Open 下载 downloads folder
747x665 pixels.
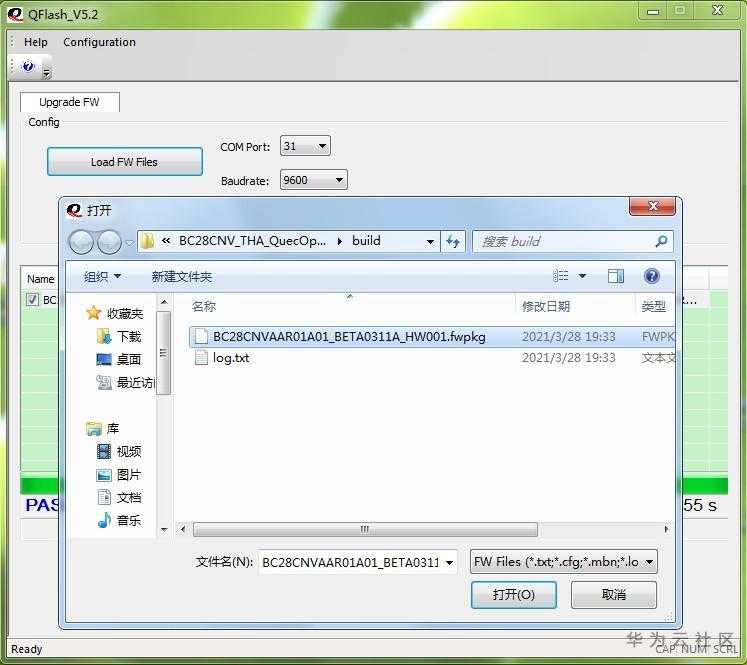tap(119, 336)
